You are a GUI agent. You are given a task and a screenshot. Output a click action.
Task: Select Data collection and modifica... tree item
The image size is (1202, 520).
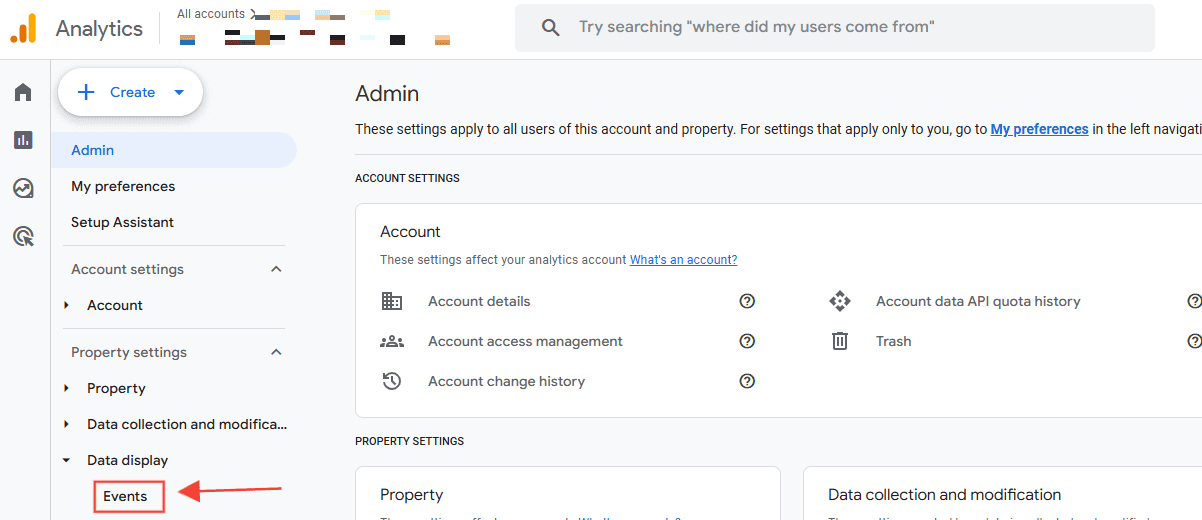[x=187, y=424]
